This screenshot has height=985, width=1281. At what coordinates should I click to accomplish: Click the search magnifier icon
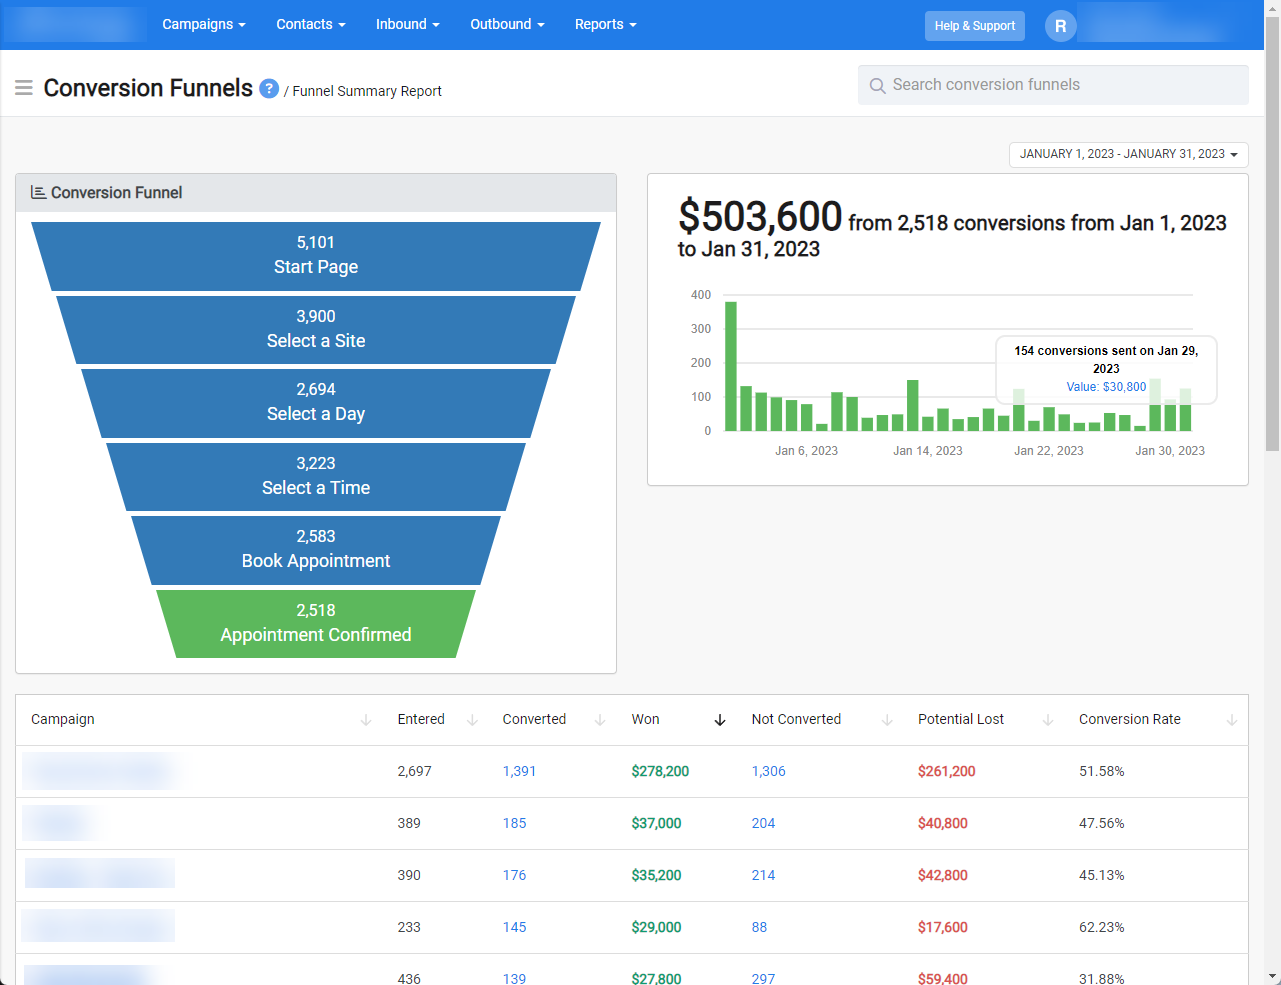tap(877, 86)
